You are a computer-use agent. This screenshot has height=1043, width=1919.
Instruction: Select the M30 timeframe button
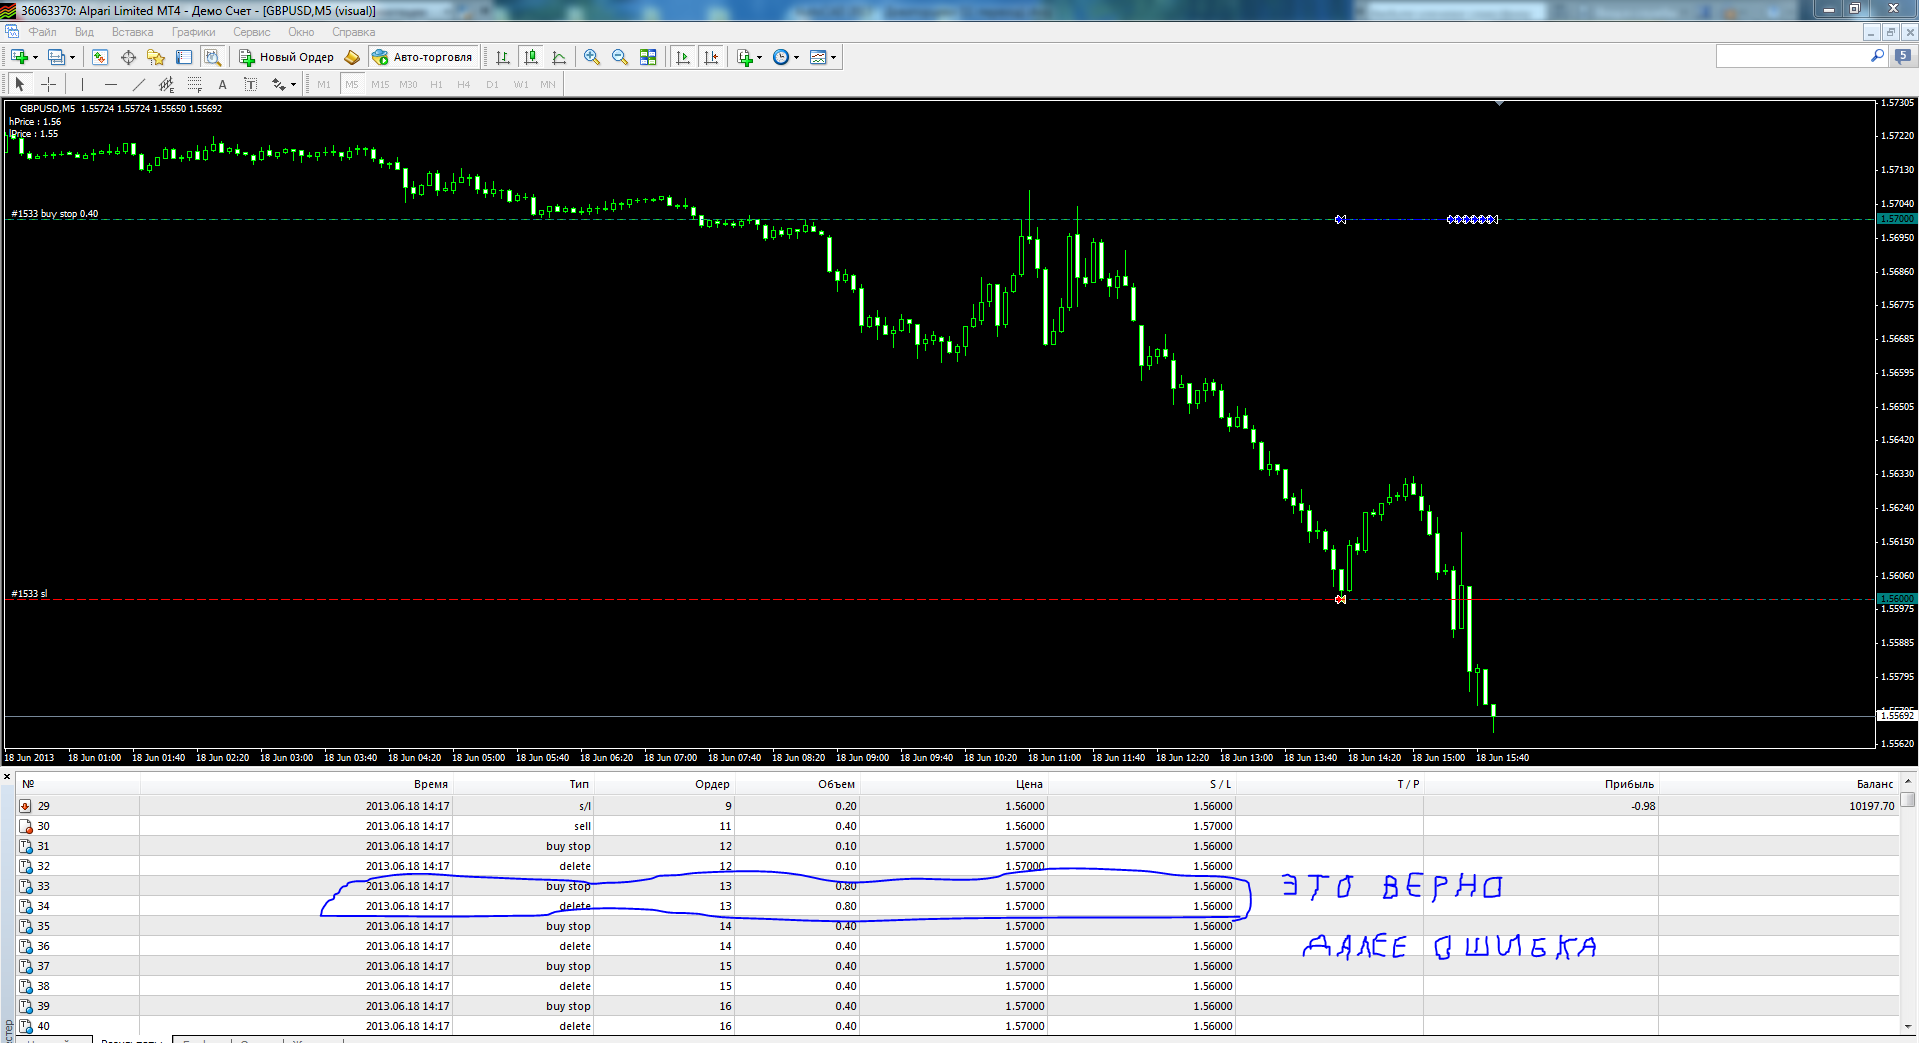(408, 84)
